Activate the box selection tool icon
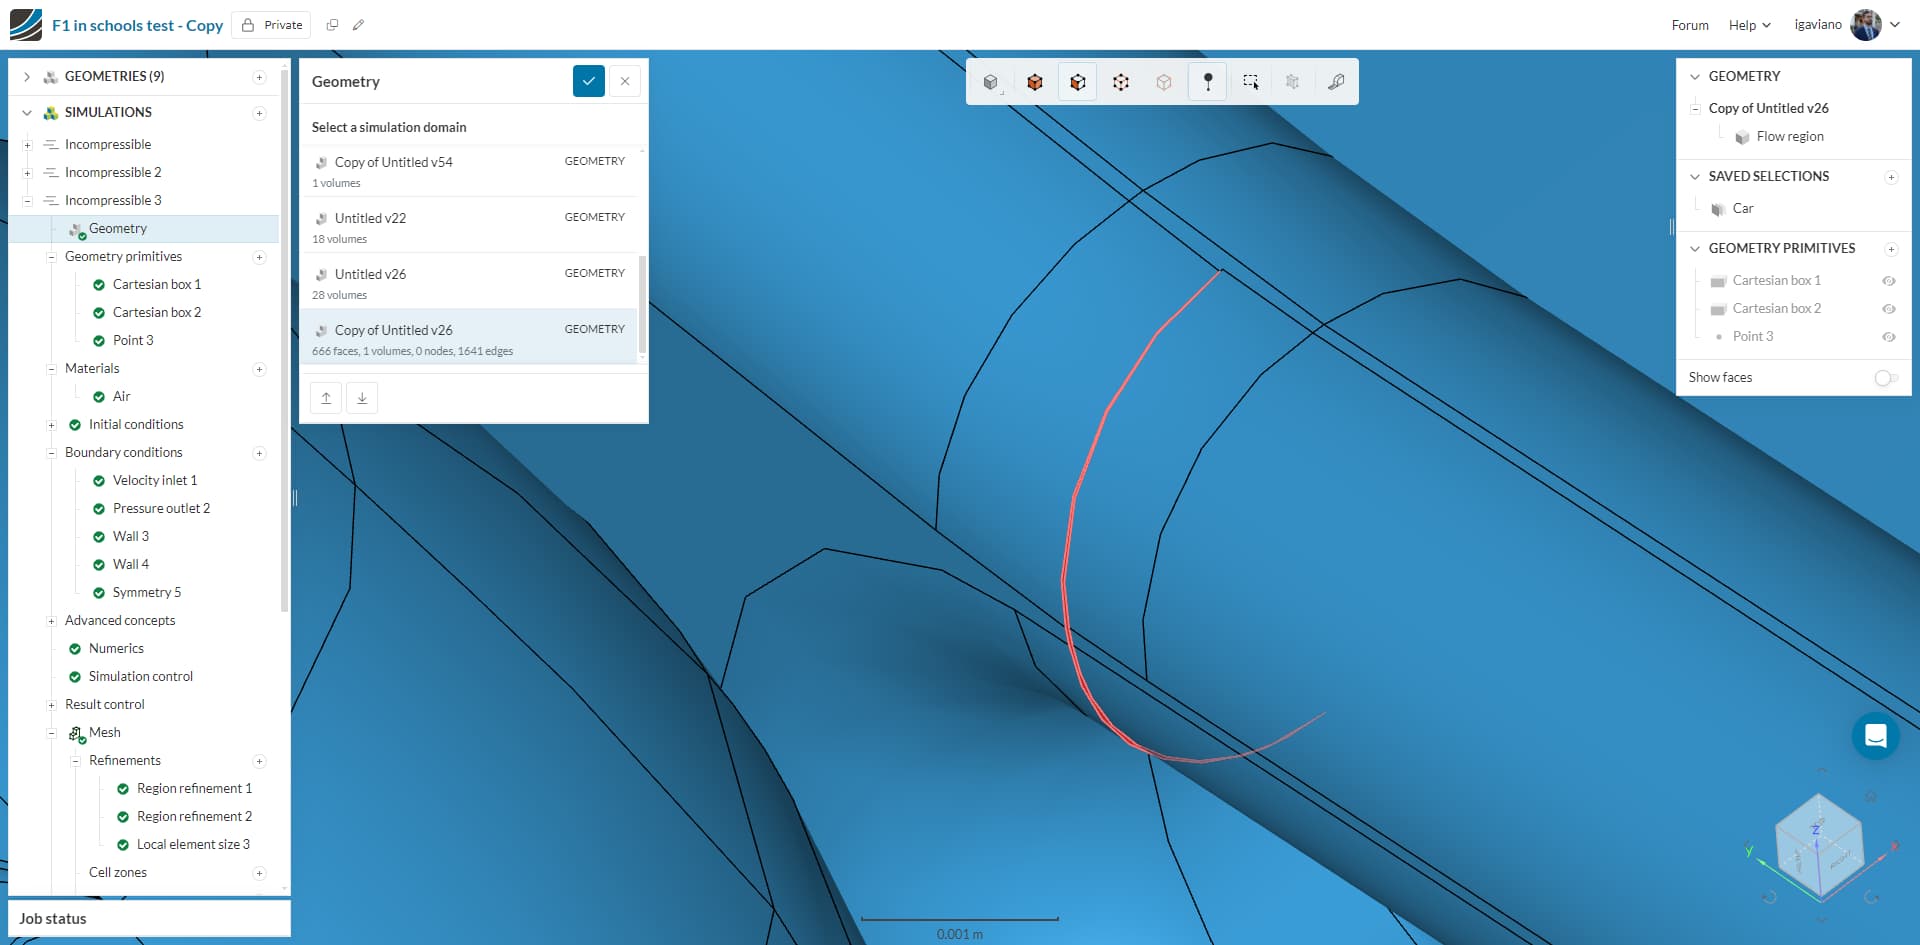The height and width of the screenshot is (945, 1920). point(1251,82)
